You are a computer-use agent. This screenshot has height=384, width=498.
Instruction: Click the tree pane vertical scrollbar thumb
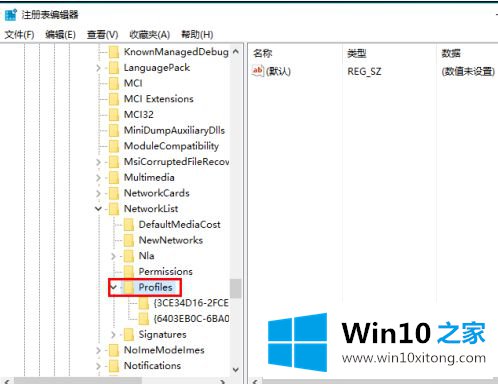click(236, 288)
